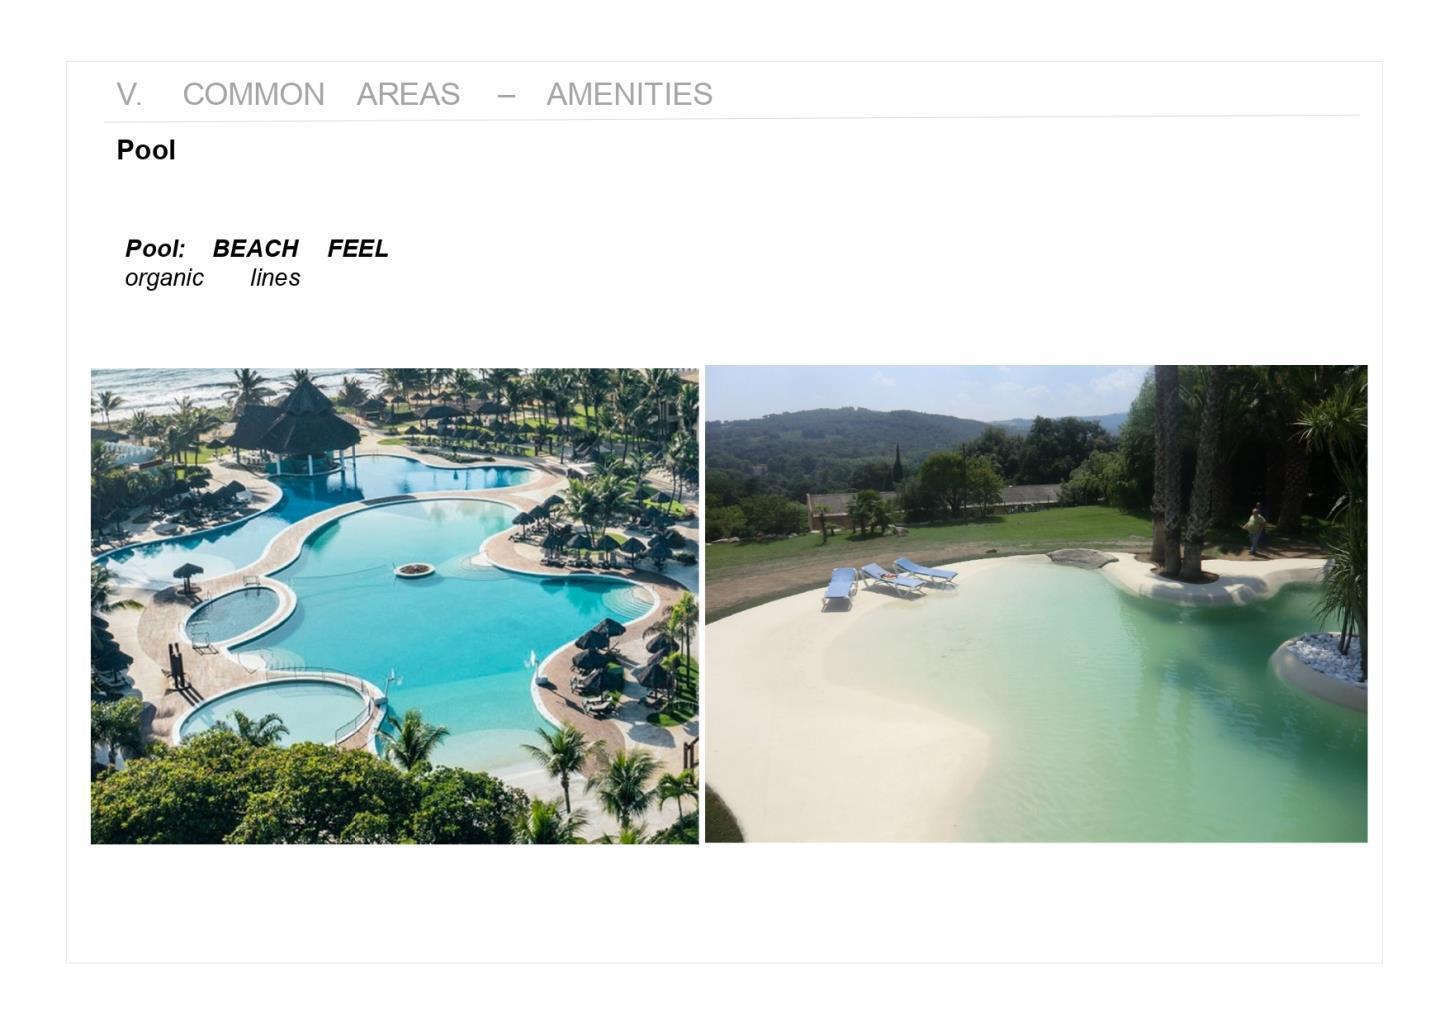The height and width of the screenshot is (1024, 1449).
Task: Click the word 'AMENITIES' in the header
Action: tap(629, 94)
